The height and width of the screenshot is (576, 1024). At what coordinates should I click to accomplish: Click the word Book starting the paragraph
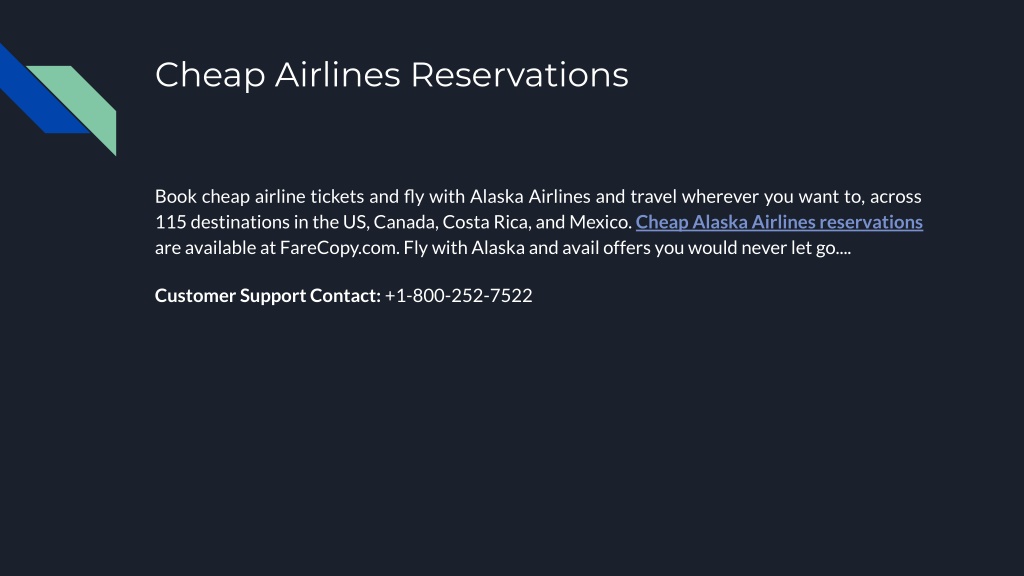point(176,197)
